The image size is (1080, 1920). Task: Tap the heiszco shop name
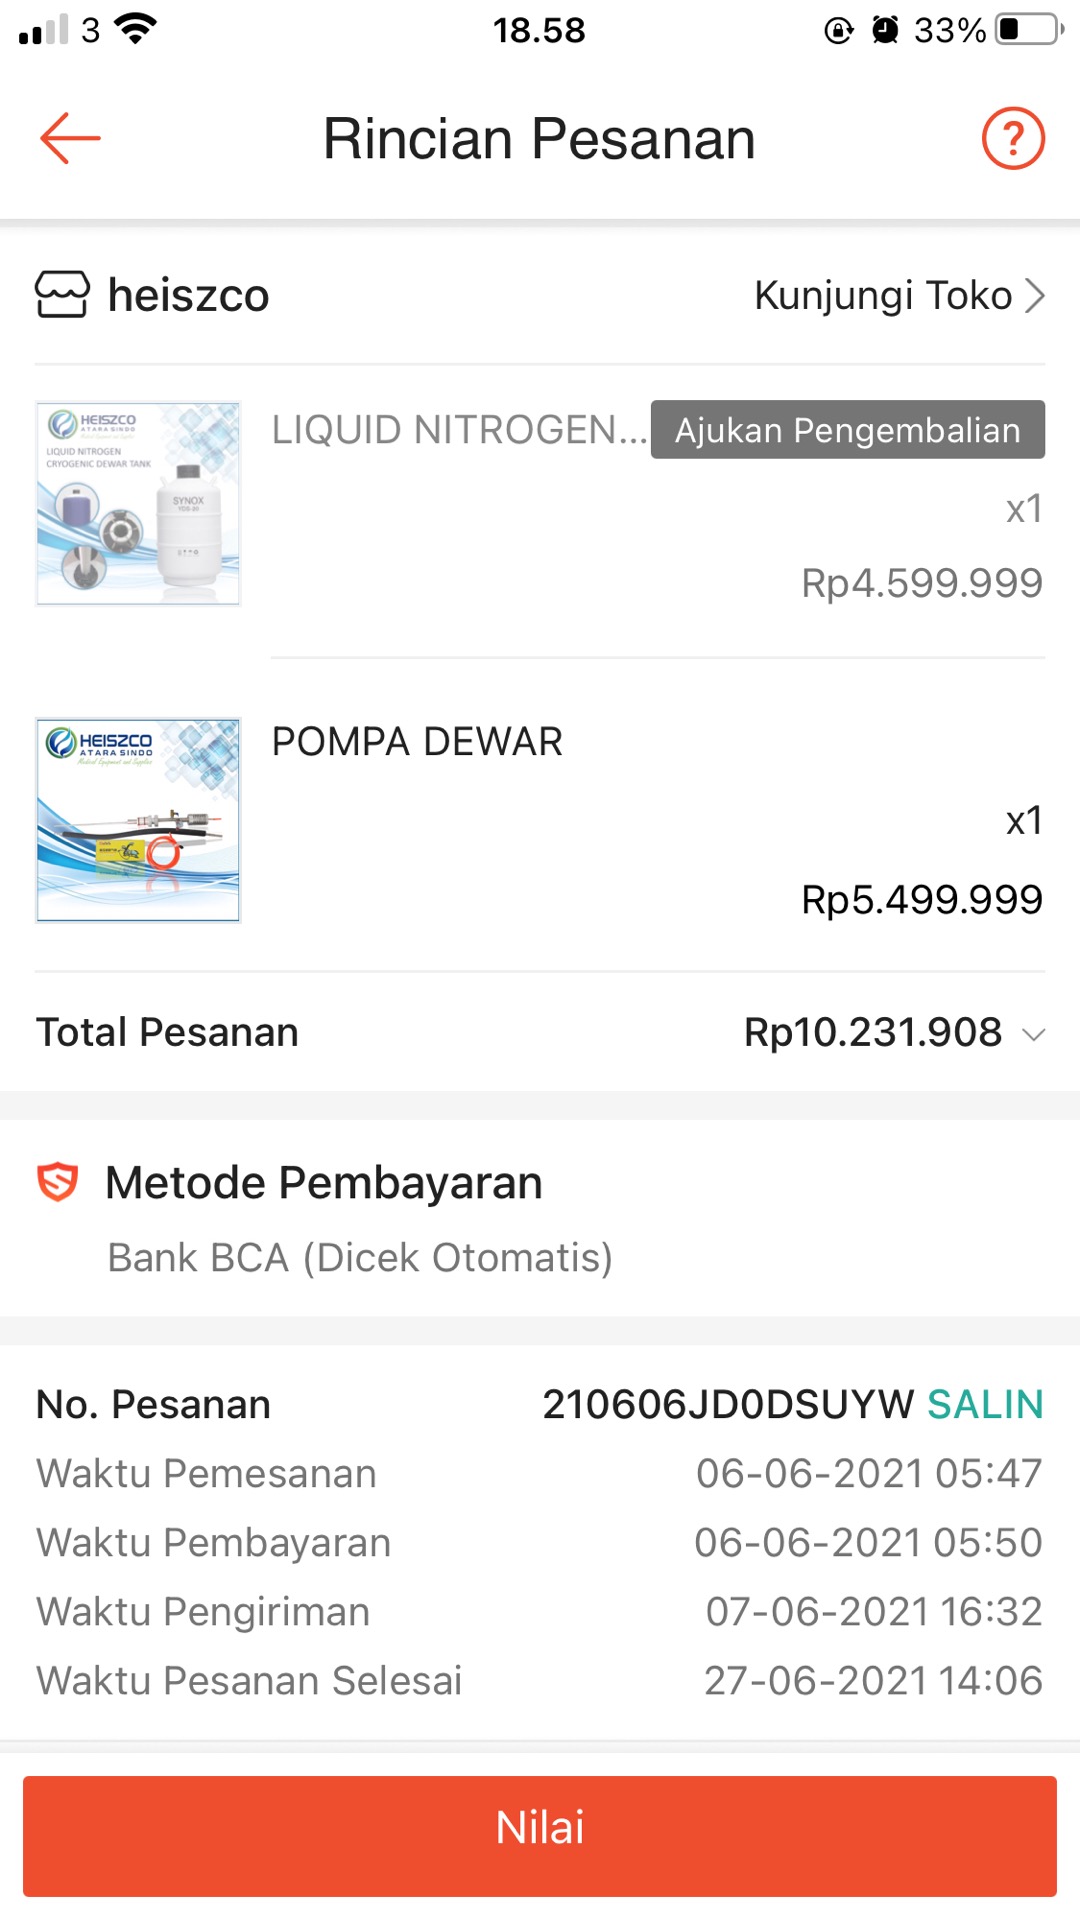[189, 296]
